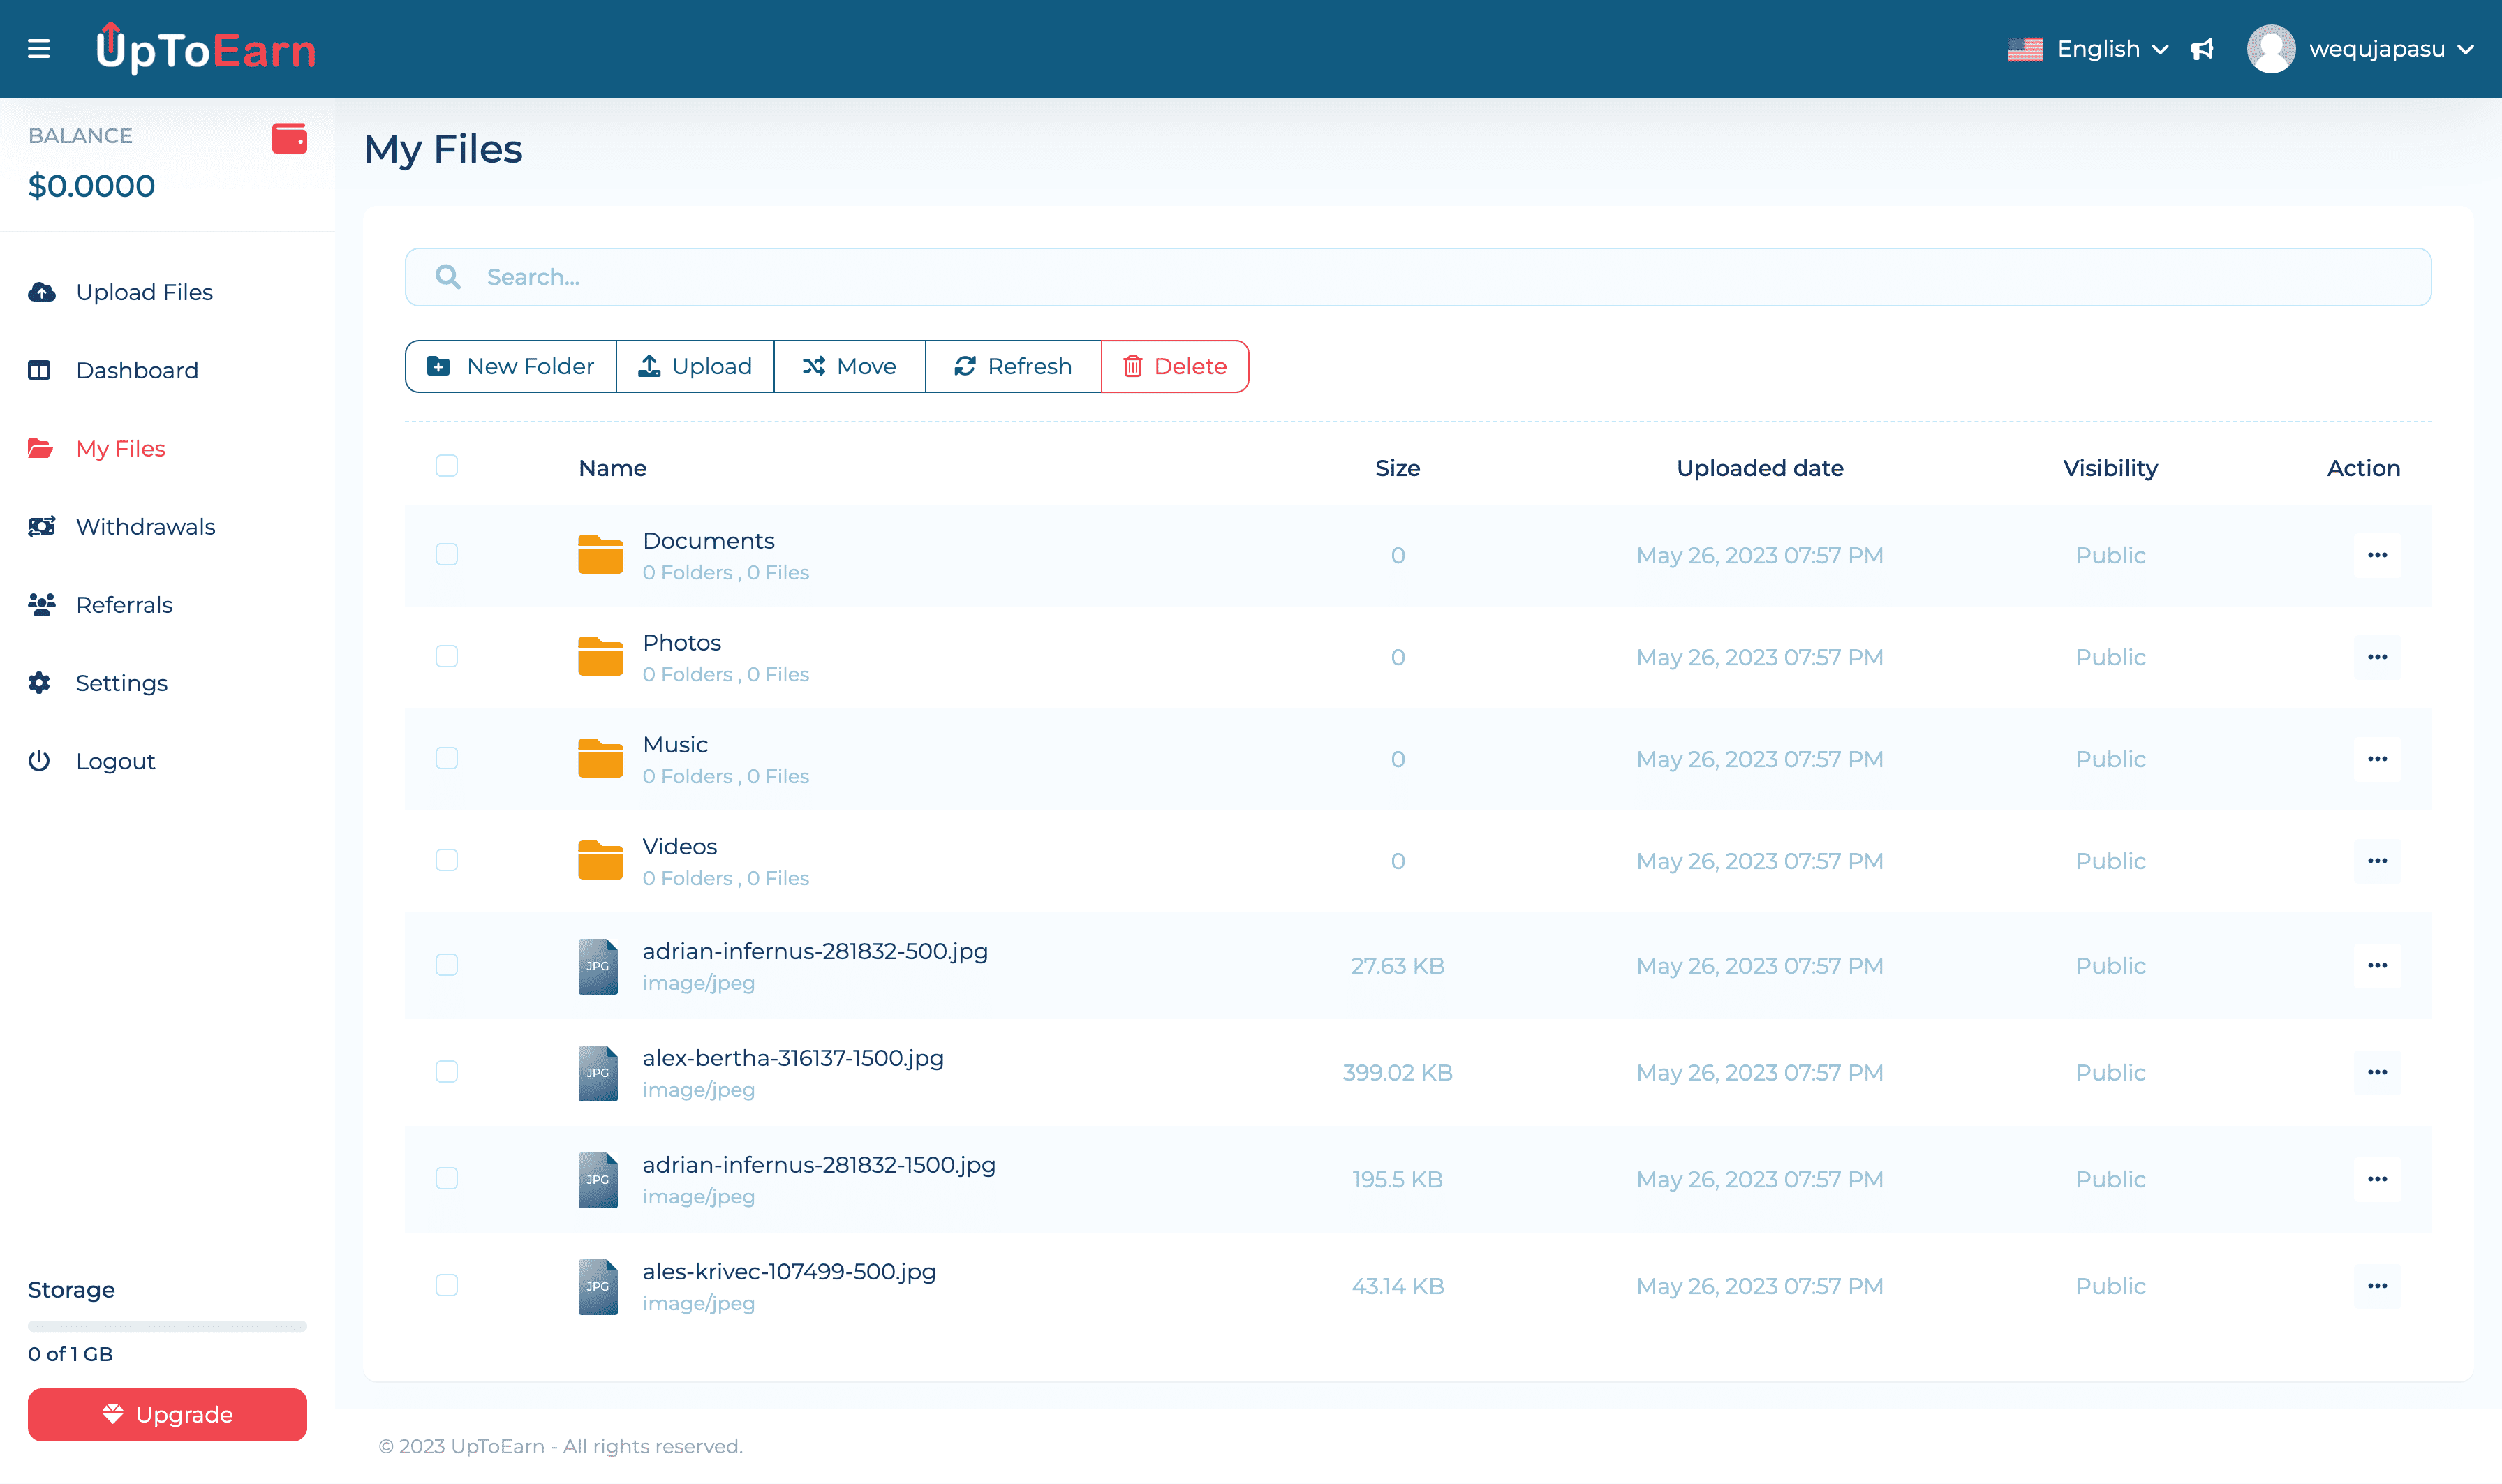Screen dimensions: 2502x1484
Task: Select all files with header checkbox
Action: (447, 466)
